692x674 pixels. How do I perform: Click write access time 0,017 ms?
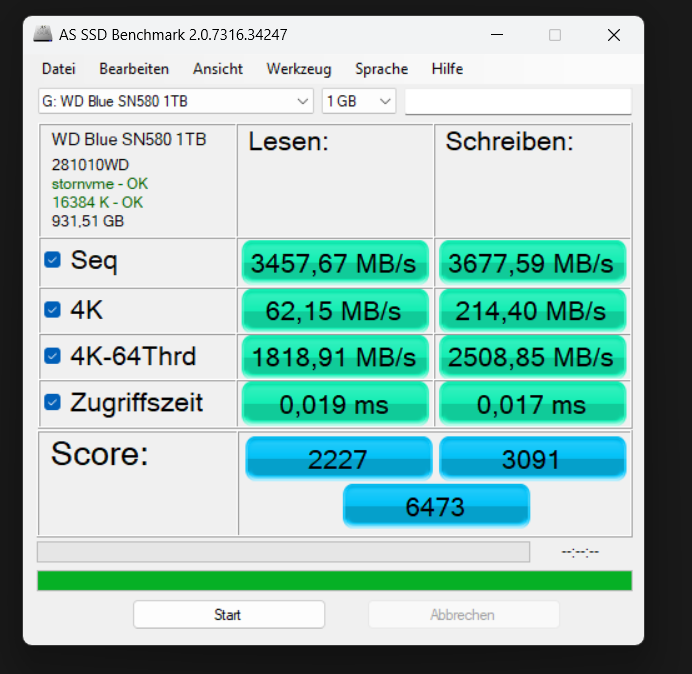[532, 404]
